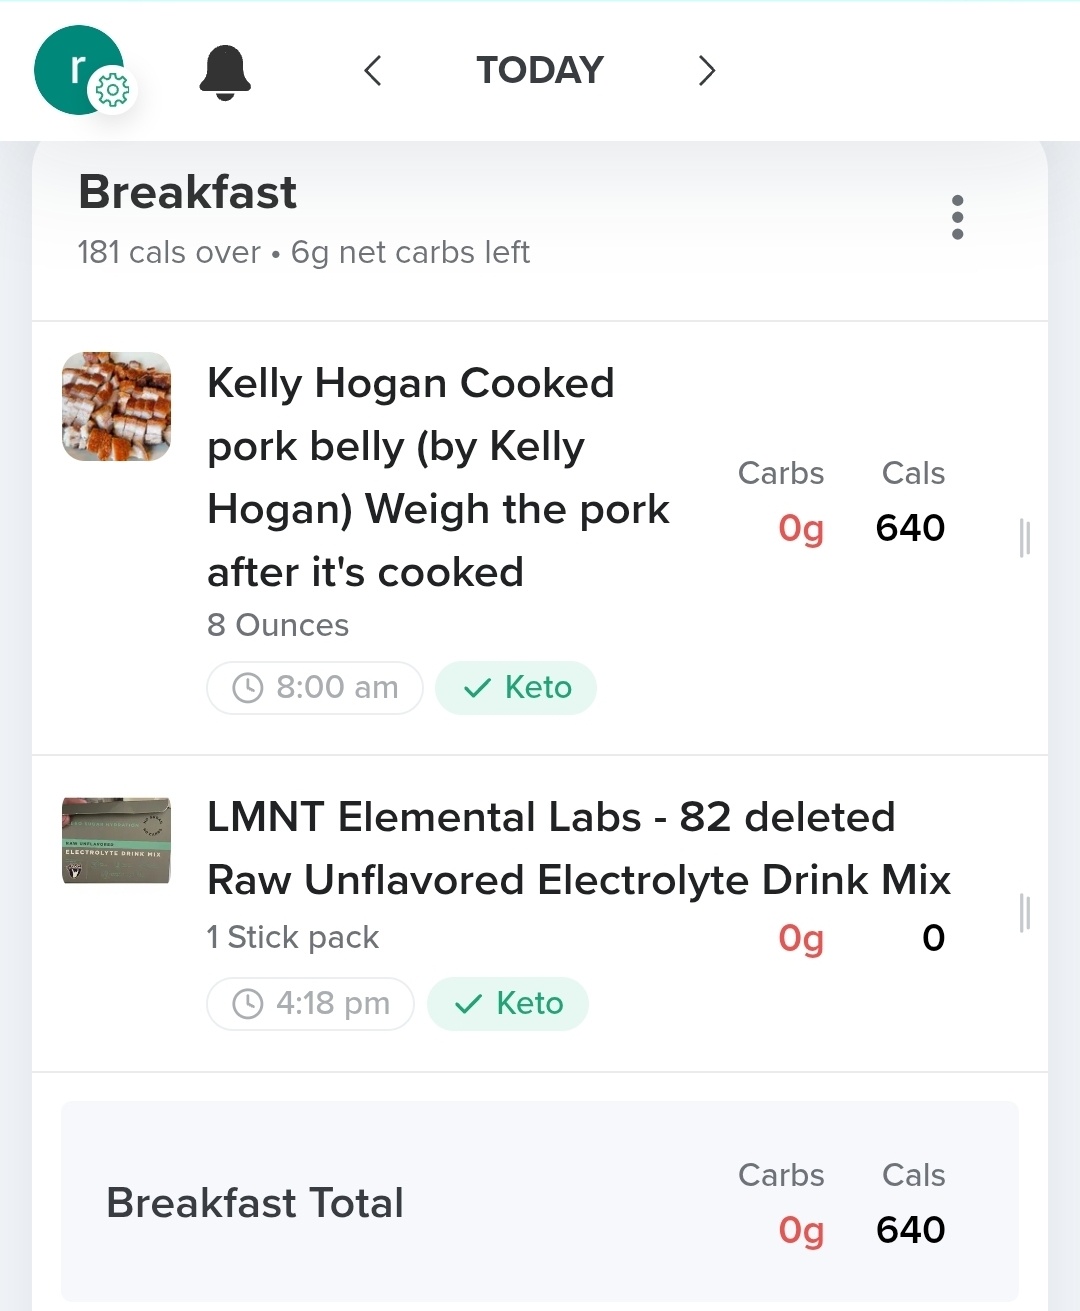1080x1311 pixels.
Task: Grab the pork belly entry drag handle
Action: (1024, 538)
